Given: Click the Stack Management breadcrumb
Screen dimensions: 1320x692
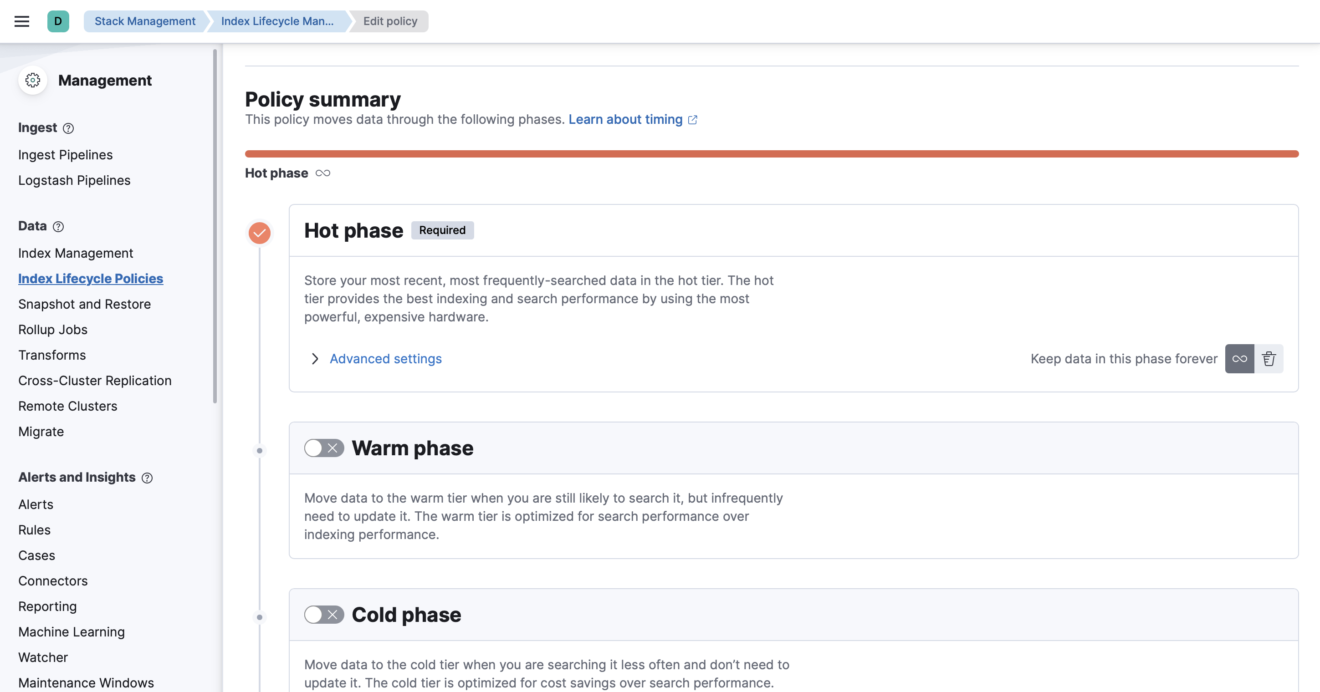Looking at the screenshot, I should [144, 20].
